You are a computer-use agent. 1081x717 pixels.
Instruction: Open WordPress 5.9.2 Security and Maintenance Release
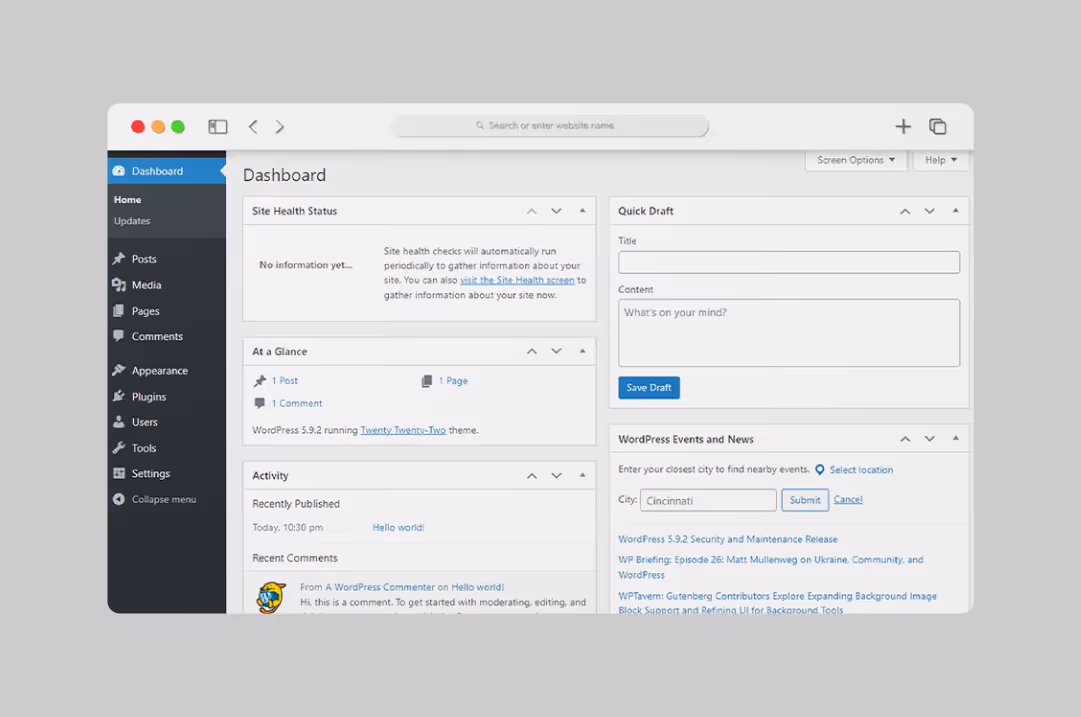pyautogui.click(x=728, y=539)
